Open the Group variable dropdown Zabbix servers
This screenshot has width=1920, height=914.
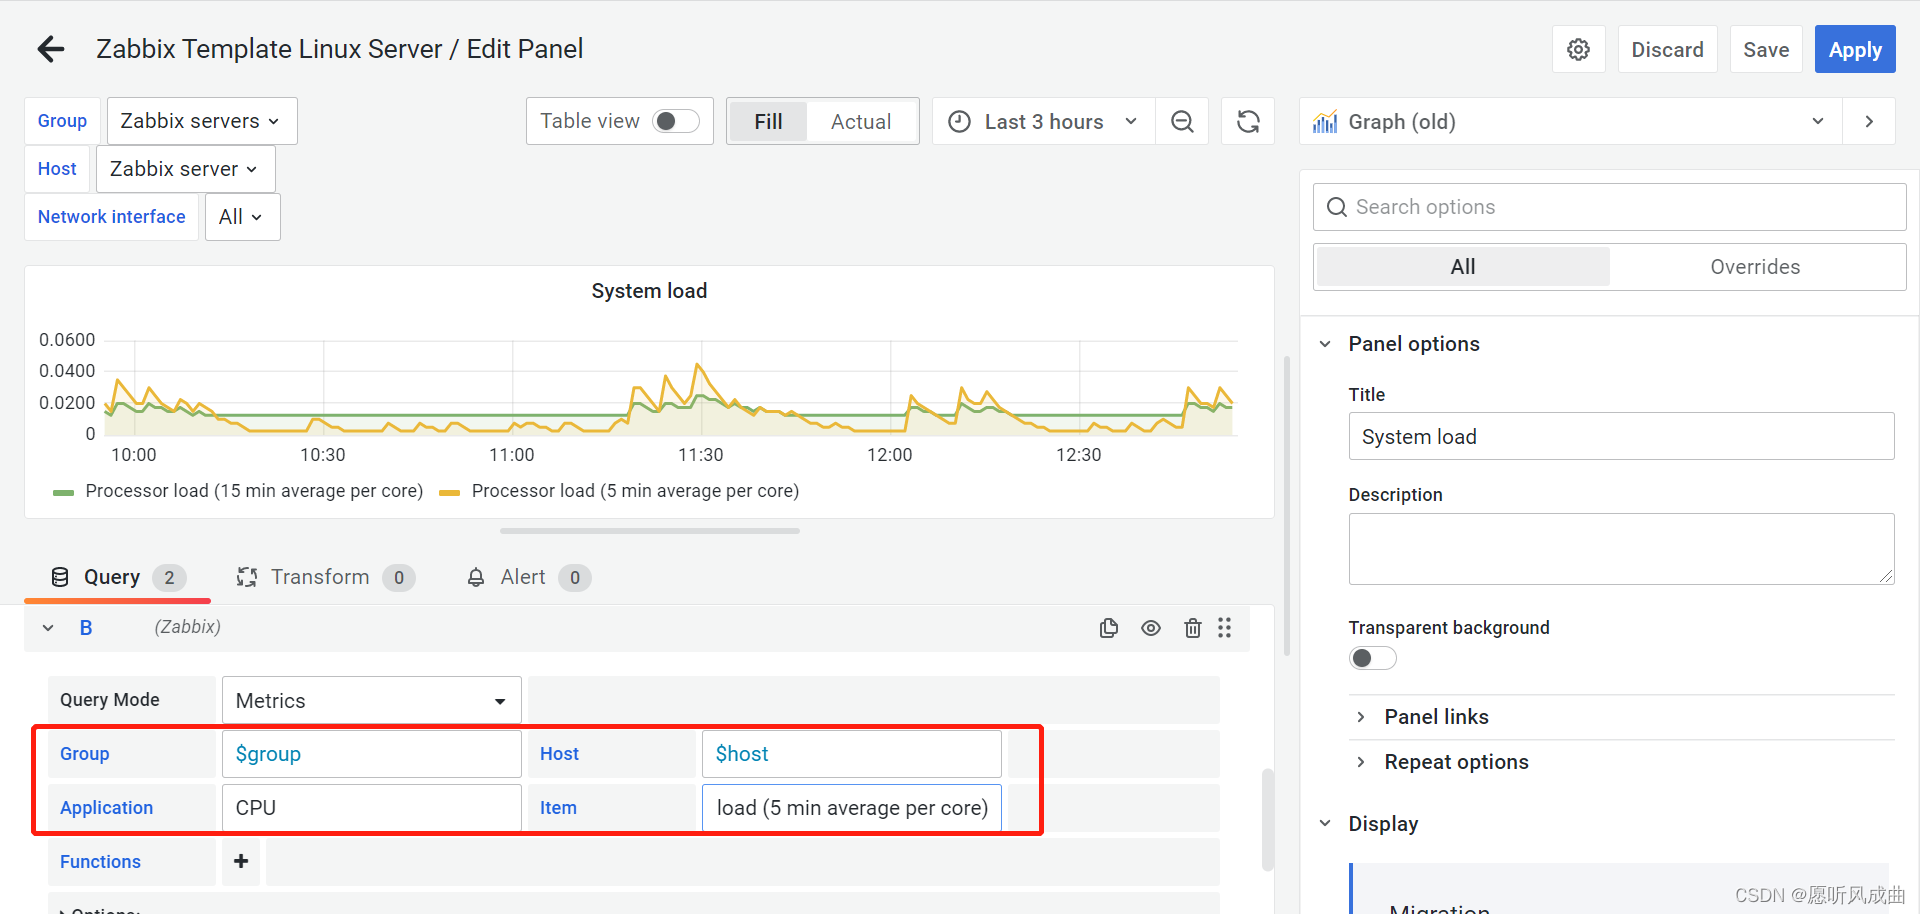tap(202, 121)
